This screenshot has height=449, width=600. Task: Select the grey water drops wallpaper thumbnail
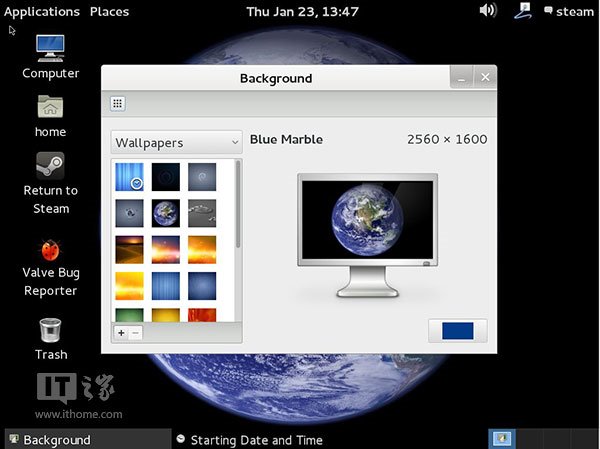(202, 213)
